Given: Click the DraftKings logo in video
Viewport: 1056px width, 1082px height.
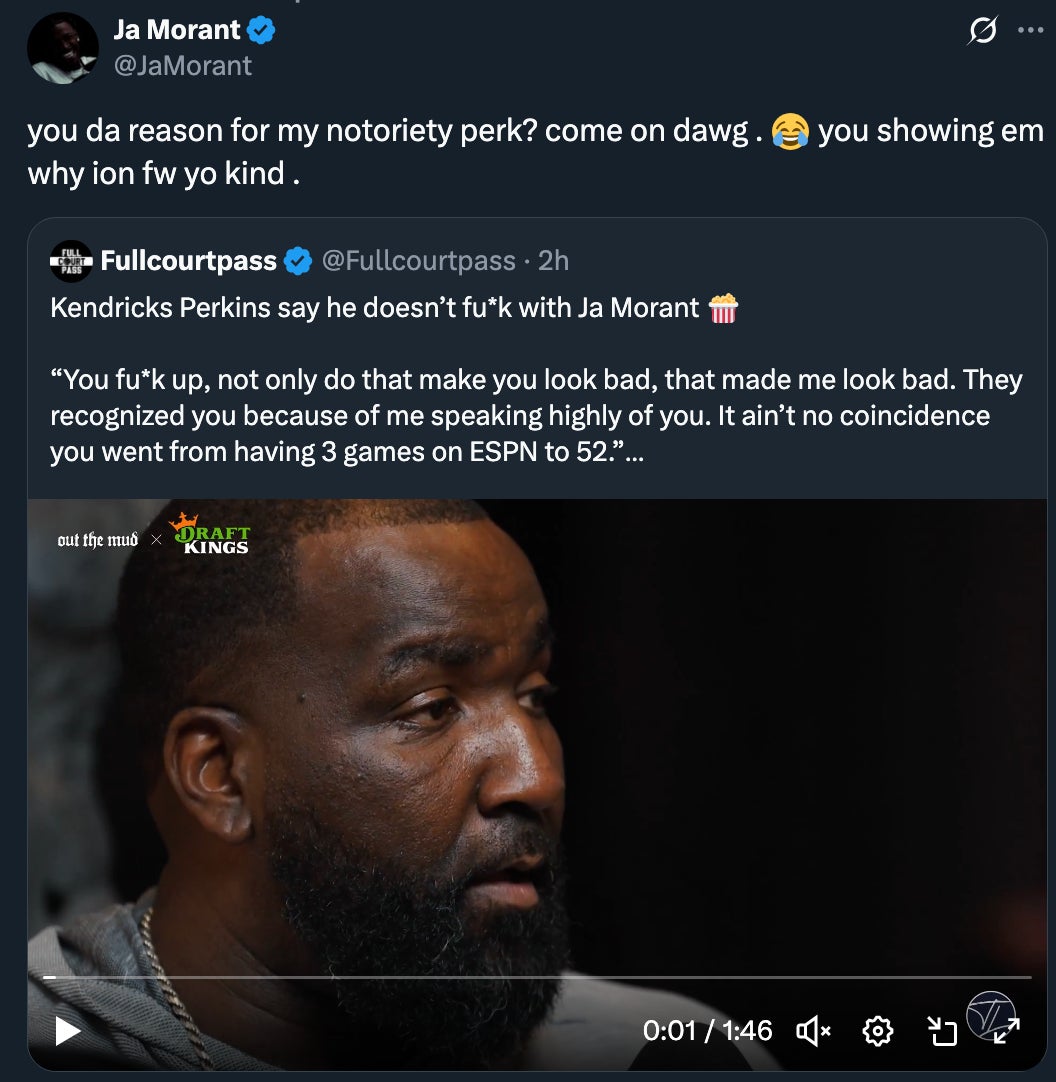Looking at the screenshot, I should (209, 534).
